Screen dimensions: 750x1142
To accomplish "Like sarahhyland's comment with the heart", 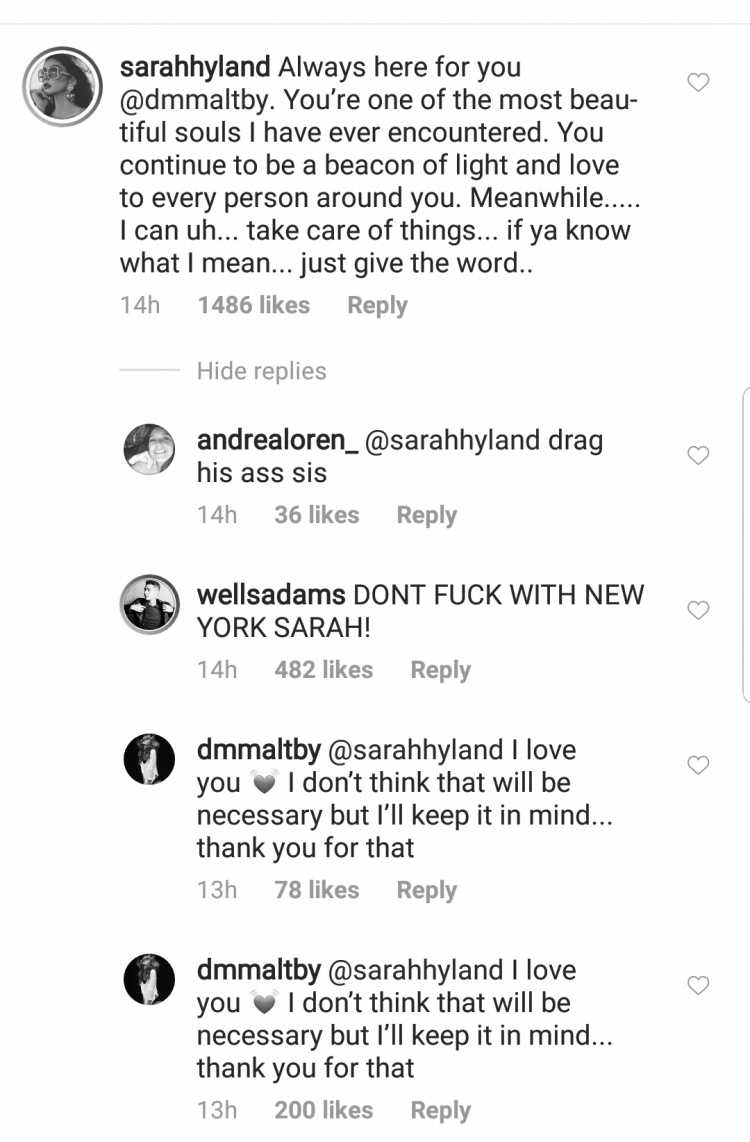I will (x=698, y=82).
